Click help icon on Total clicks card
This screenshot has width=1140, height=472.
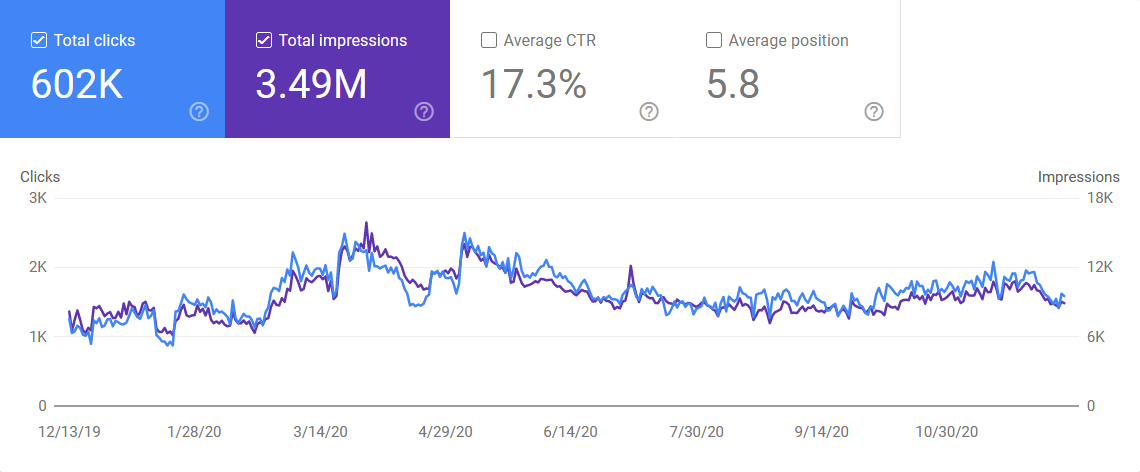(199, 111)
